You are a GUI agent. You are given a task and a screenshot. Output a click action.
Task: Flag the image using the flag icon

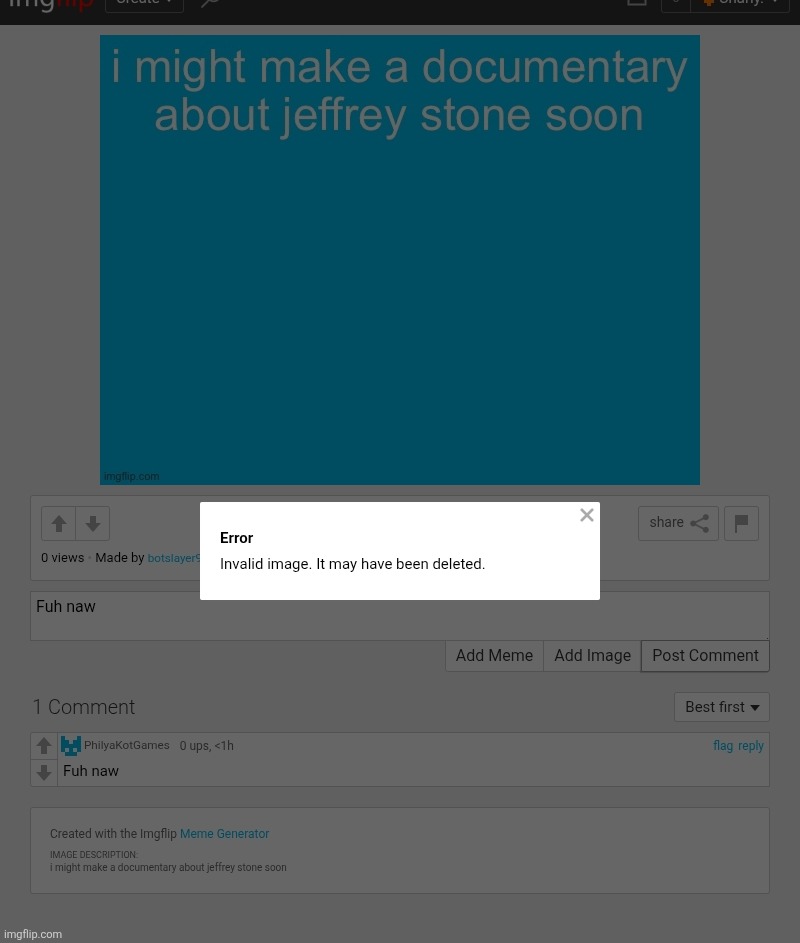pos(741,523)
